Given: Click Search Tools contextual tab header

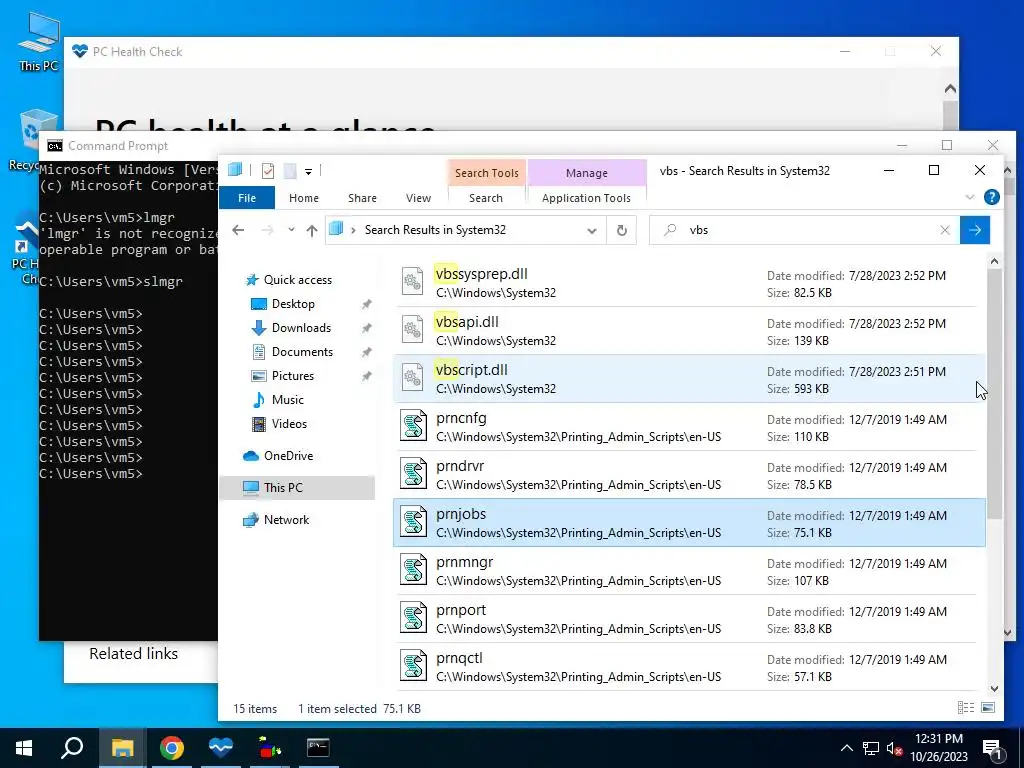Looking at the screenshot, I should (x=487, y=173).
